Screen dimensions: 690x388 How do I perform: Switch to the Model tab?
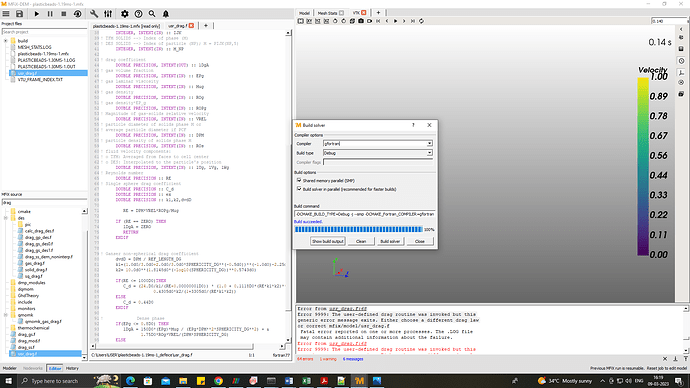coord(304,13)
